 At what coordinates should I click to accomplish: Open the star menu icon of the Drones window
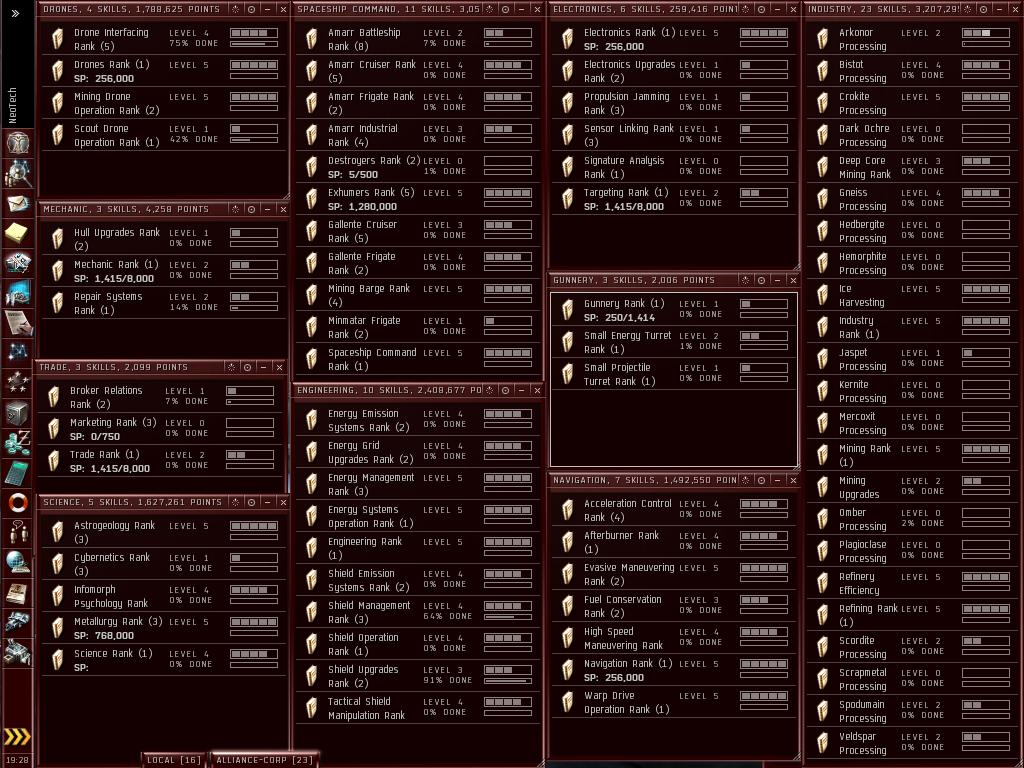pyautogui.click(x=236, y=9)
